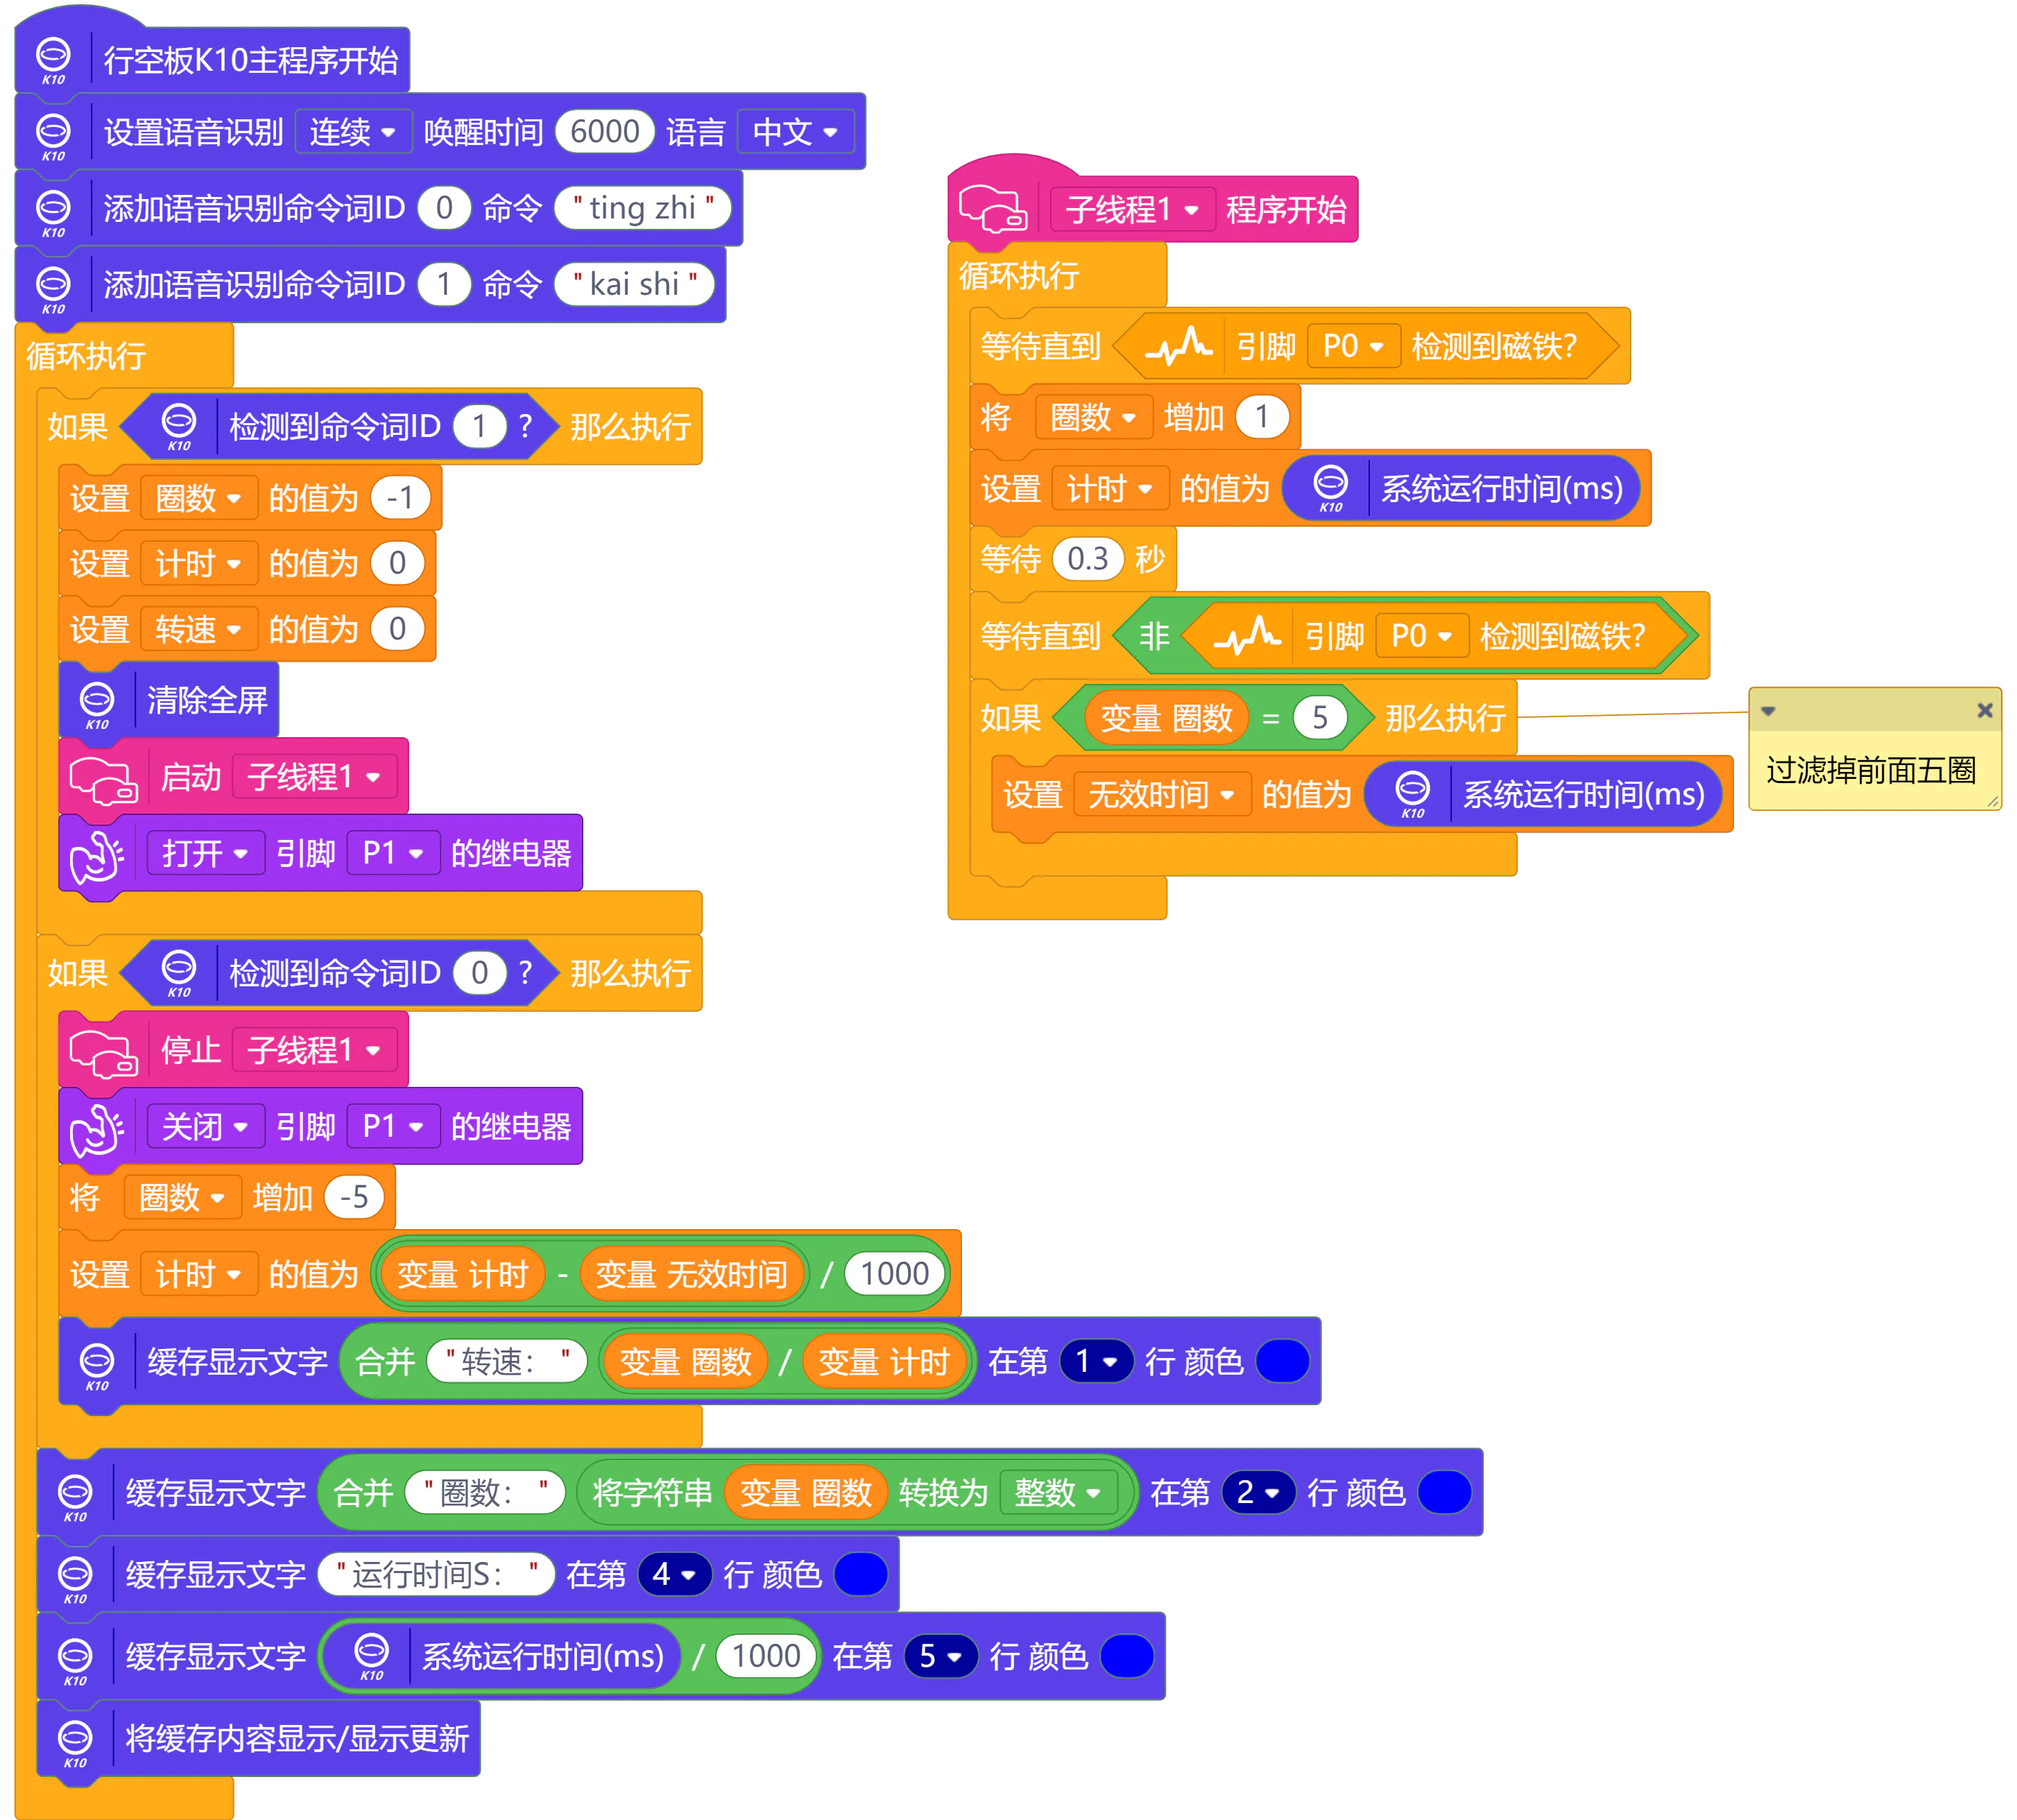Click the 过滤掉前面五圈 comment text
This screenshot has width=2017, height=1820.
[1870, 771]
